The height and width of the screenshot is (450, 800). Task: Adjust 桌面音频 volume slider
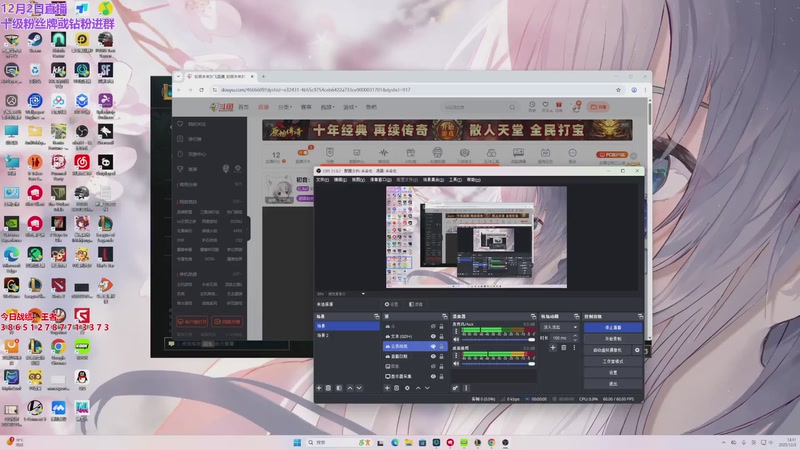tap(498, 364)
